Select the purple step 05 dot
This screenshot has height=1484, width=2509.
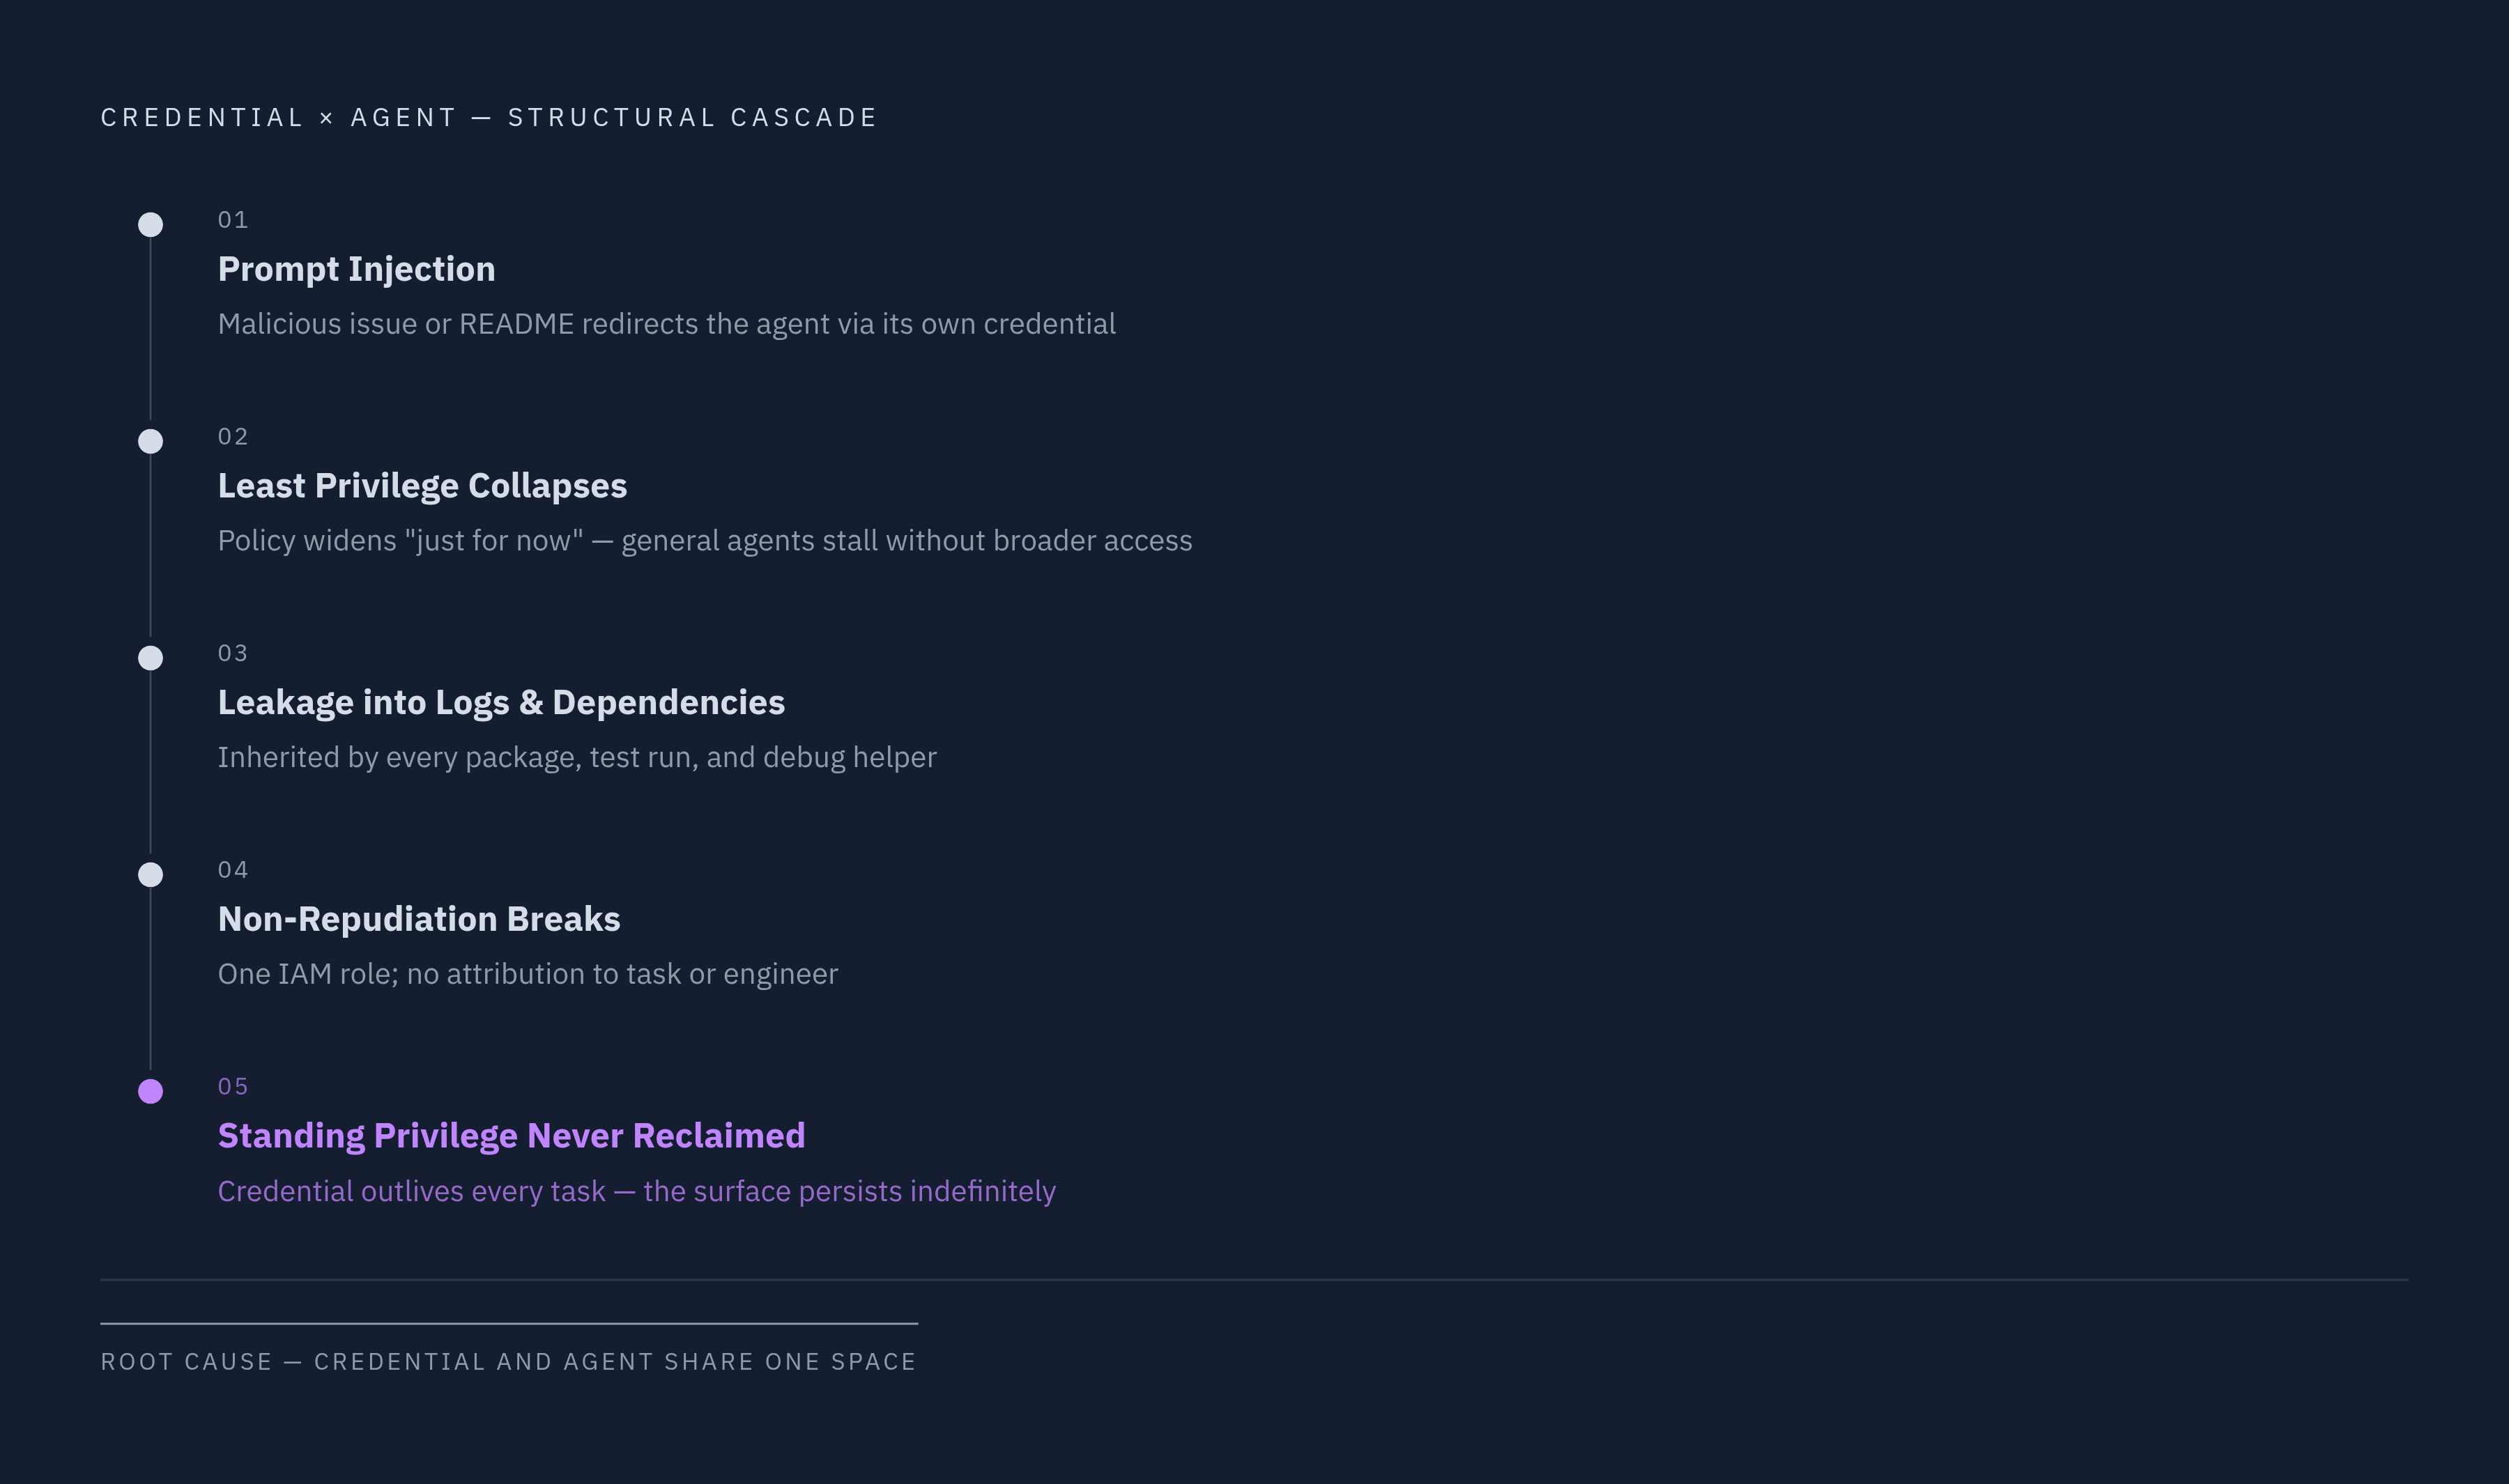[x=150, y=1091]
